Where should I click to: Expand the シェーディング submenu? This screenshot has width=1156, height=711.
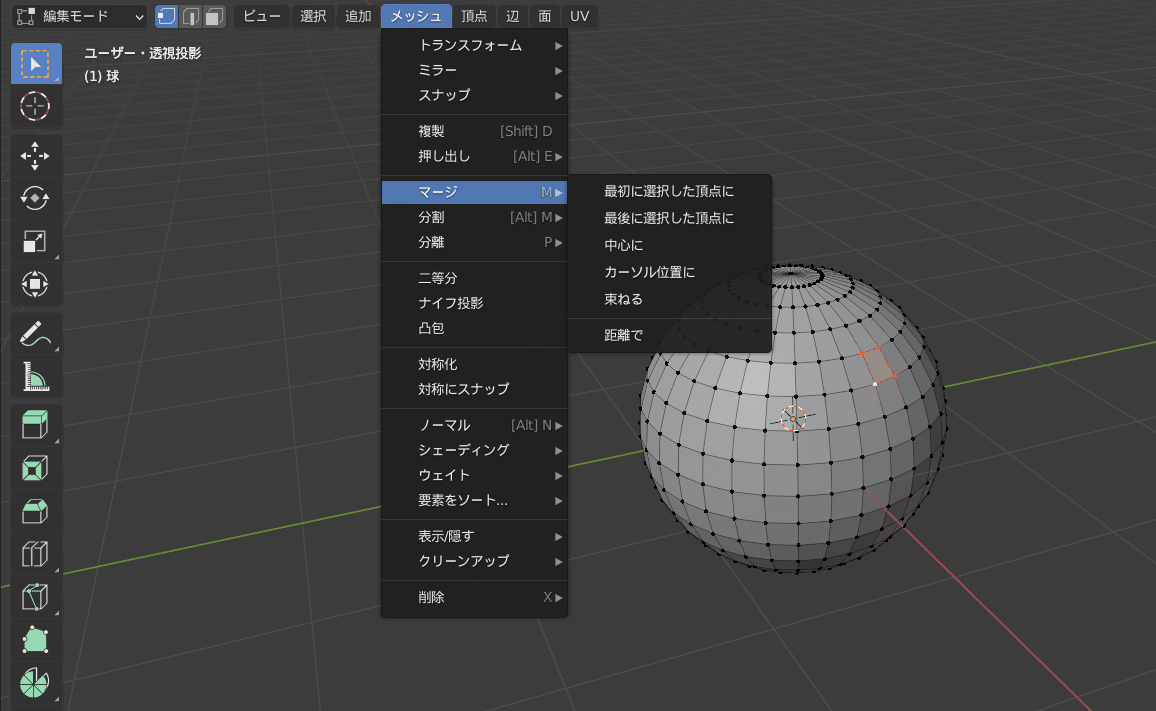tap(474, 451)
